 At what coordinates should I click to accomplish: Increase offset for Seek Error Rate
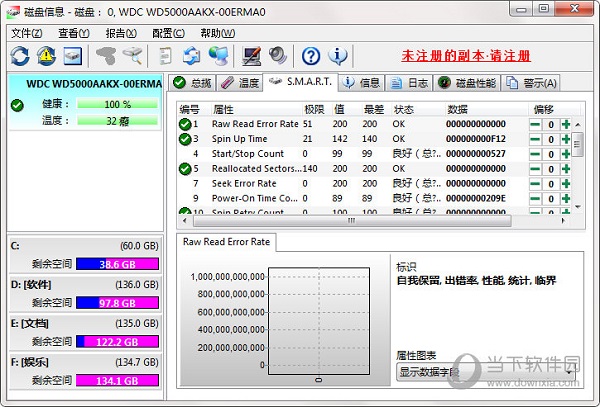[x=566, y=184]
